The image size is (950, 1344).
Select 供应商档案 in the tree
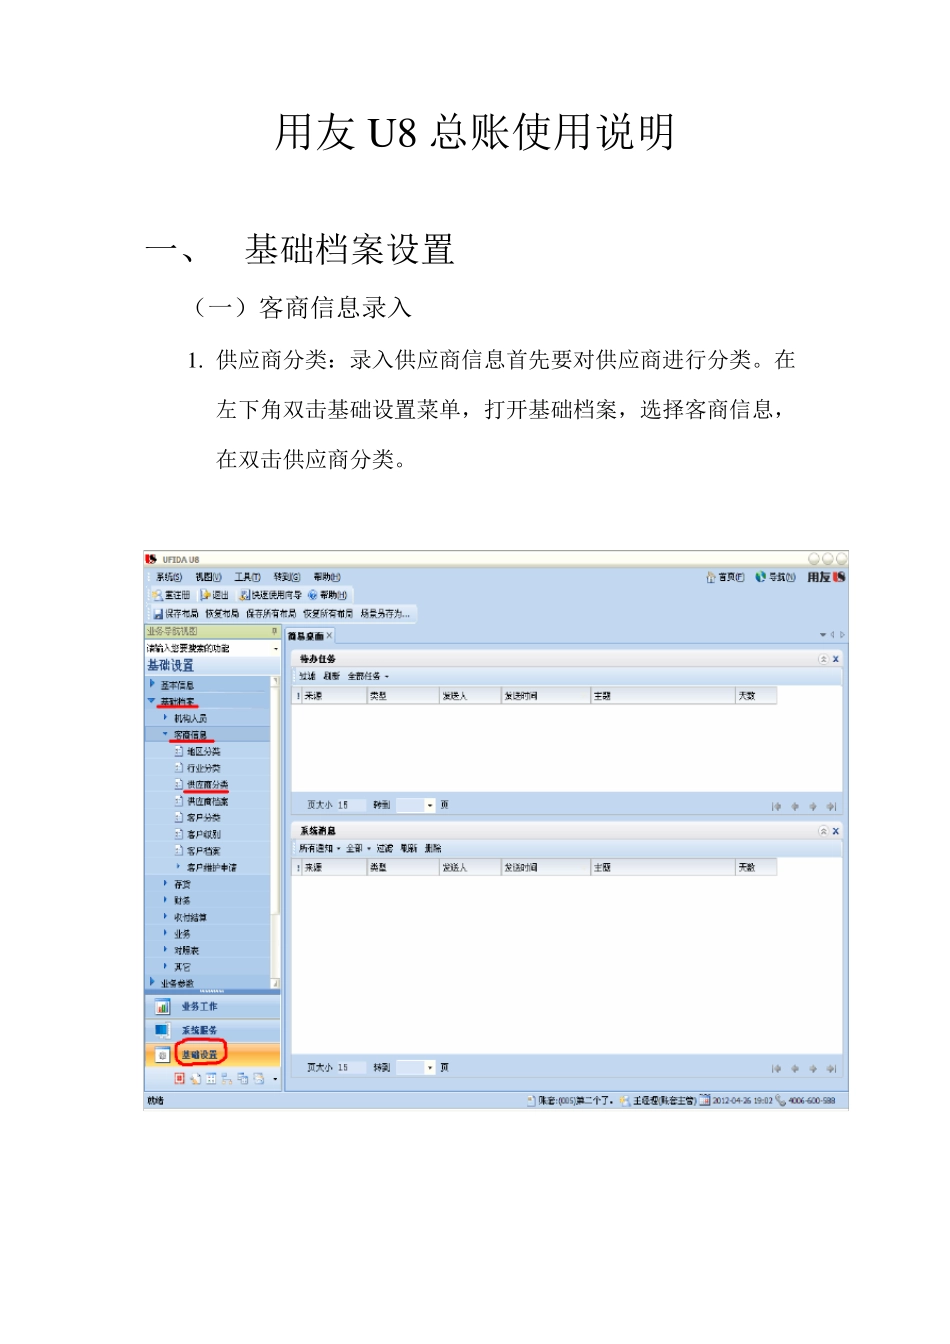tap(208, 801)
